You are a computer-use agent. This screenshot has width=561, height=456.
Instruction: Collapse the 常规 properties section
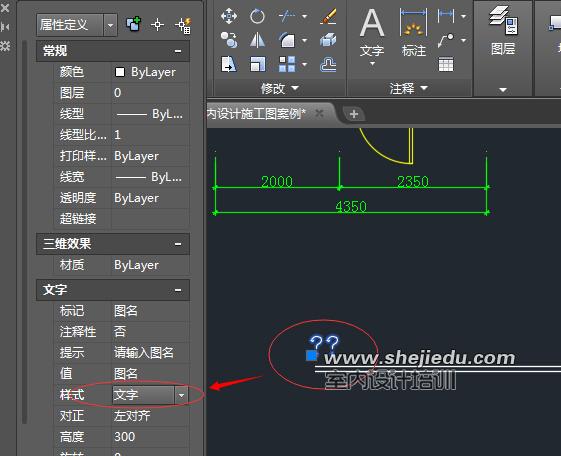click(x=178, y=51)
